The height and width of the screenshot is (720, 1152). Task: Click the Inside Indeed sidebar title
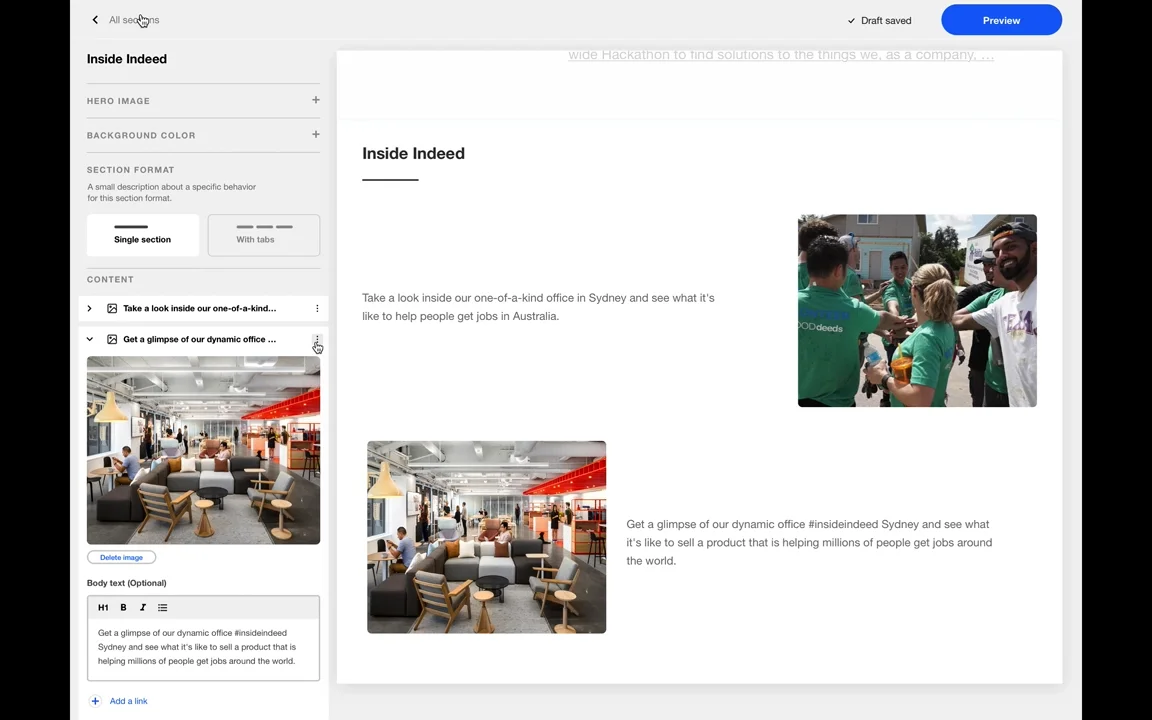click(126, 59)
